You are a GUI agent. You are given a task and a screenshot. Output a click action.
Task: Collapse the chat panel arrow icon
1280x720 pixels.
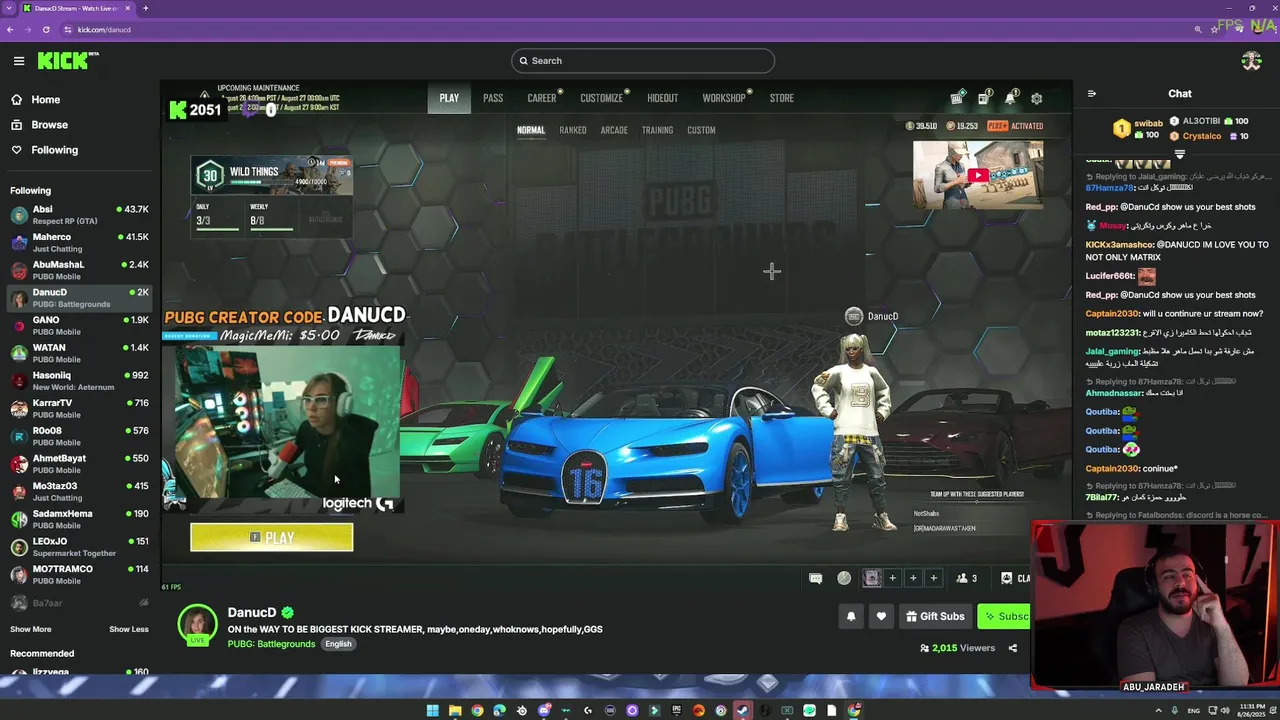coord(1091,94)
